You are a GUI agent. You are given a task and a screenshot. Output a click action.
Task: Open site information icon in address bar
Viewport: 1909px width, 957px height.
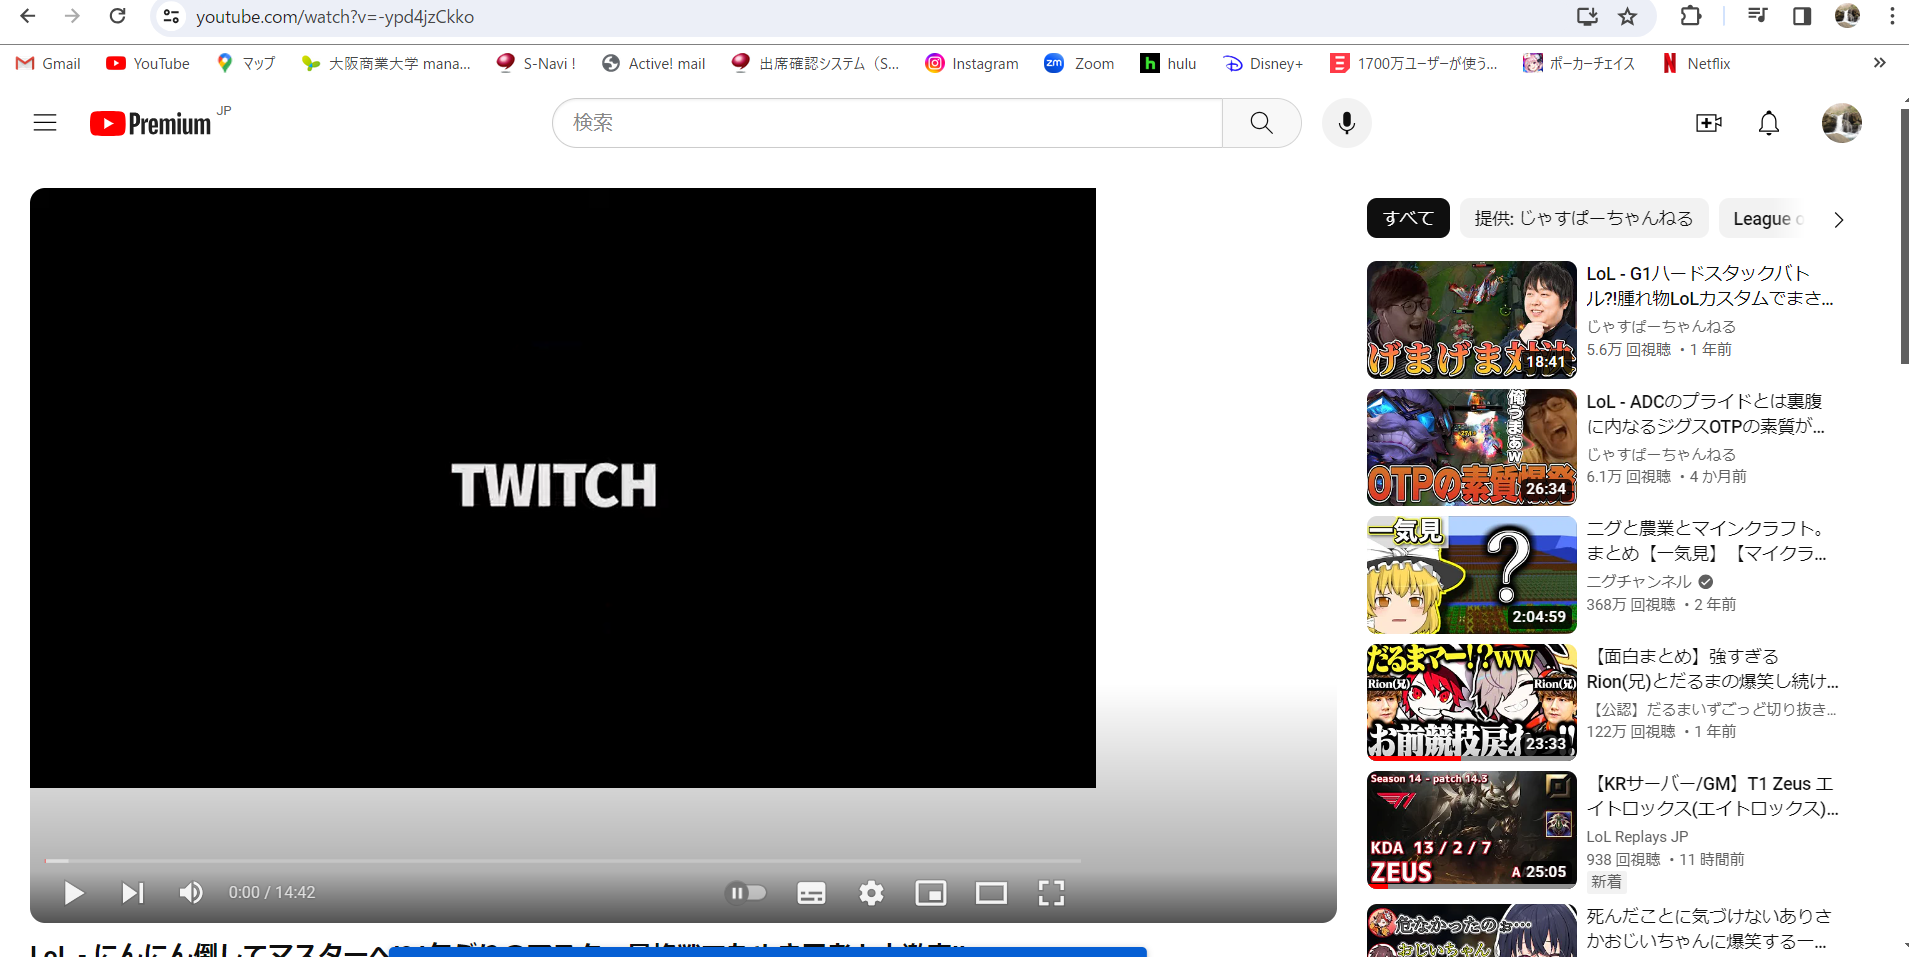(171, 16)
